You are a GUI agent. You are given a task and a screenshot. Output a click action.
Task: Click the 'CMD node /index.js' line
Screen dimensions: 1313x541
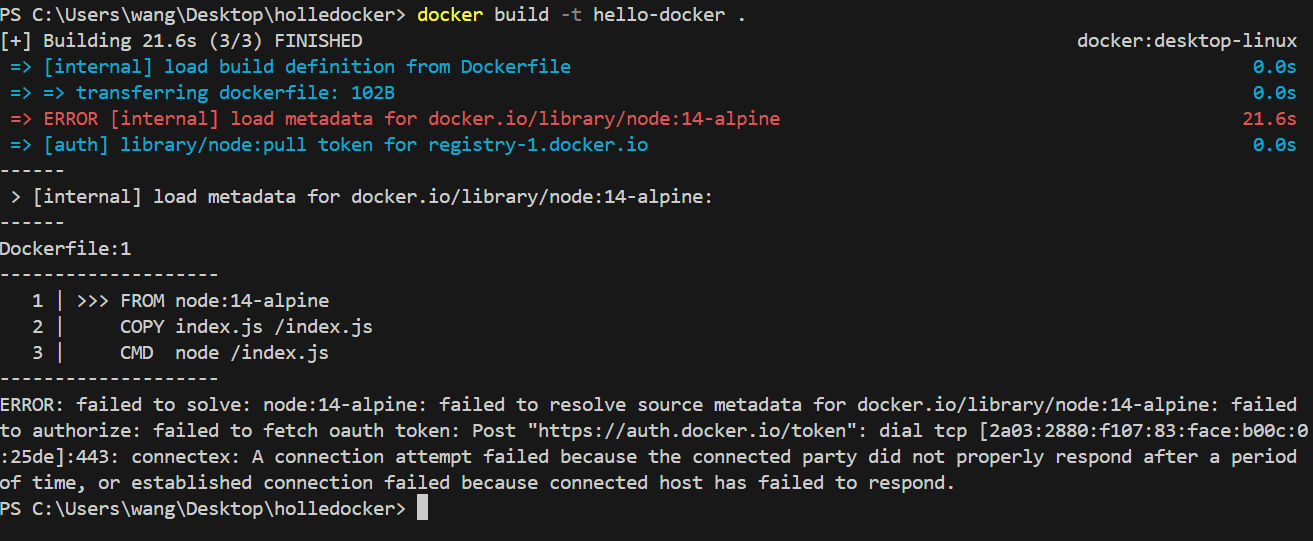pos(225,353)
